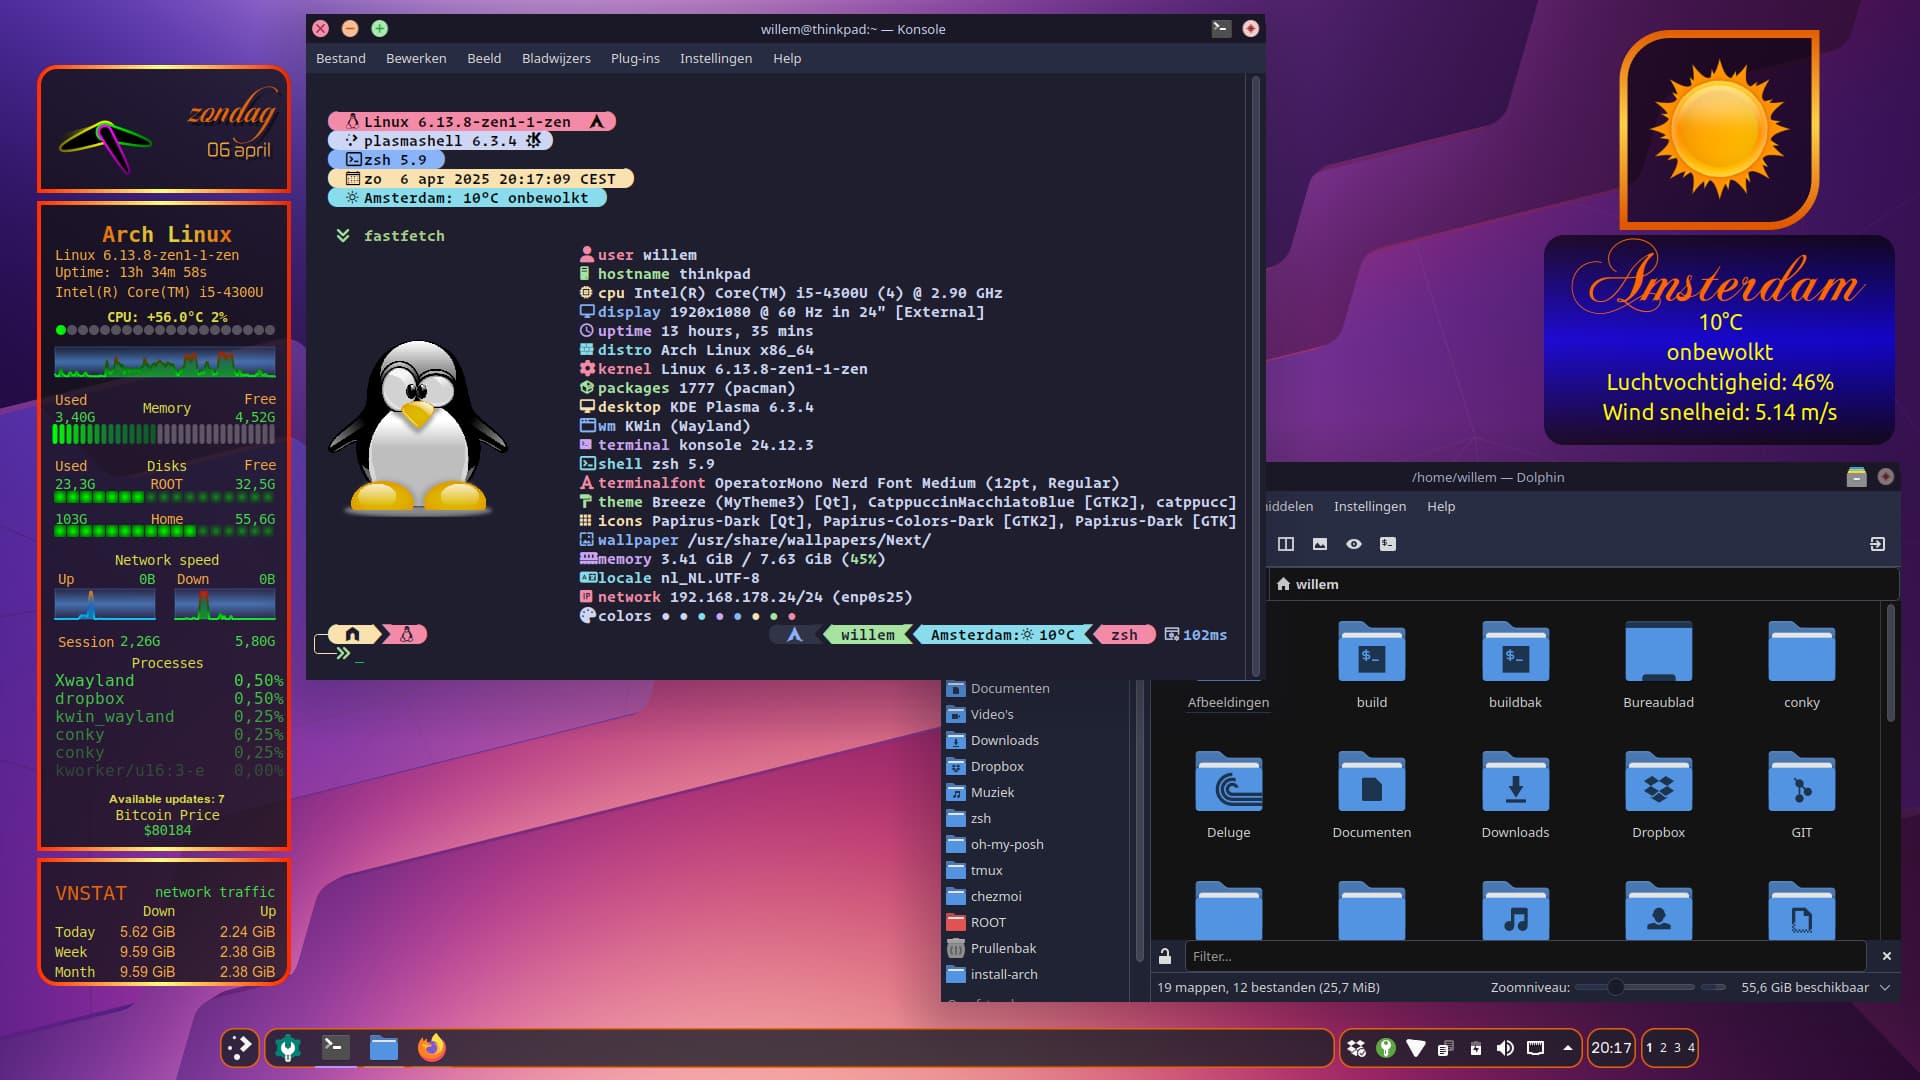
Task: Click the Konsole vertical scrollbar
Action: (1256, 376)
